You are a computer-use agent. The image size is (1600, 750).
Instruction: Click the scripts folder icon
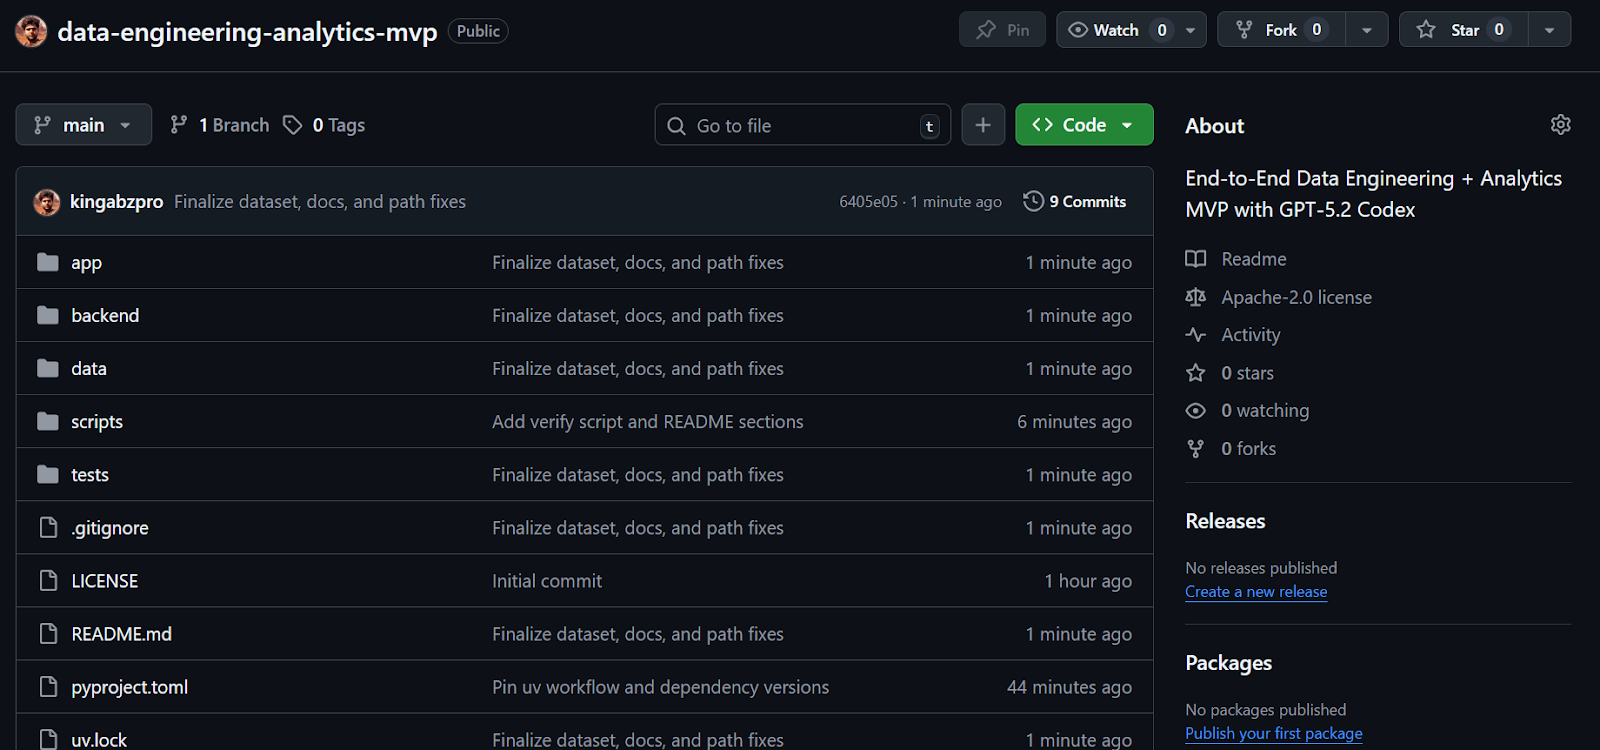pyautogui.click(x=48, y=421)
